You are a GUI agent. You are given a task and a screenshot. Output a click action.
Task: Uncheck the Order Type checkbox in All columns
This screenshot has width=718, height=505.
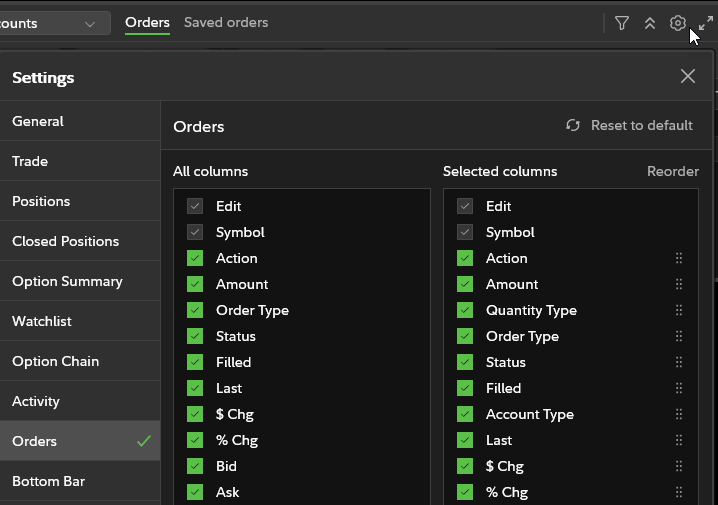click(195, 310)
